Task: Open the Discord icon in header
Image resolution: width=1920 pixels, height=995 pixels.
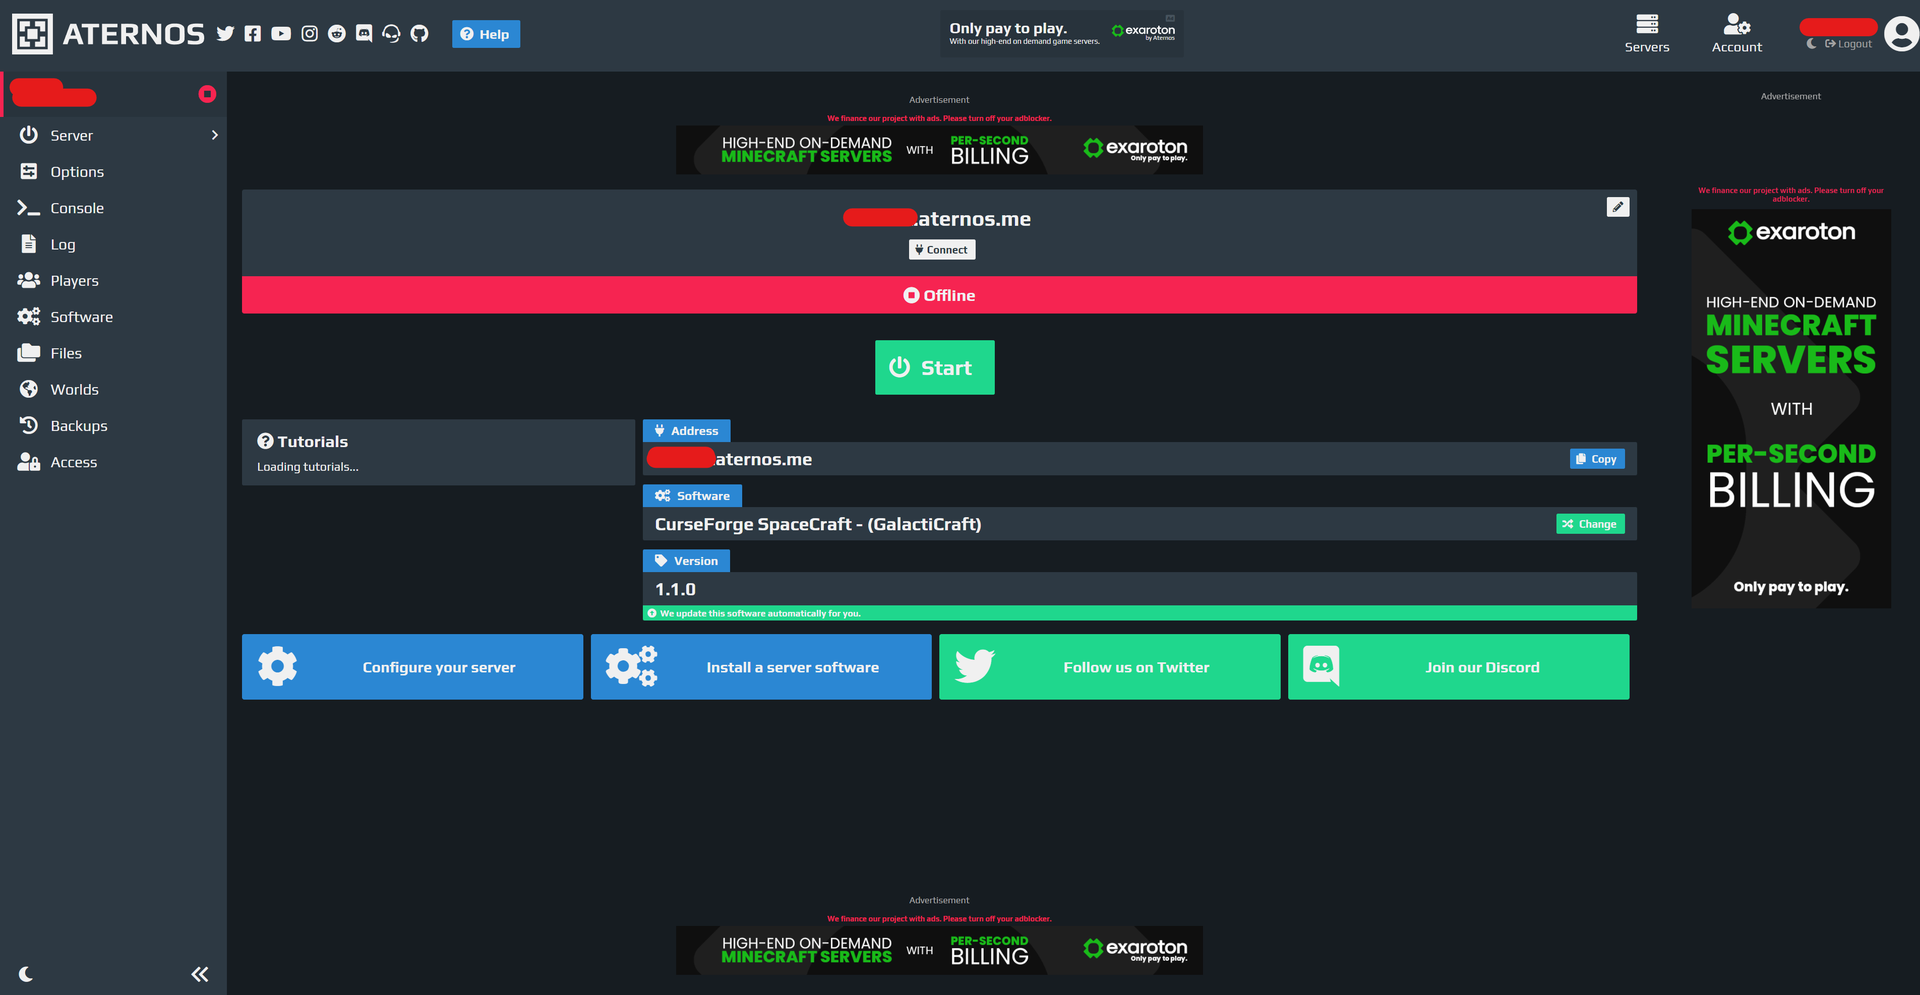Action: [x=364, y=34]
